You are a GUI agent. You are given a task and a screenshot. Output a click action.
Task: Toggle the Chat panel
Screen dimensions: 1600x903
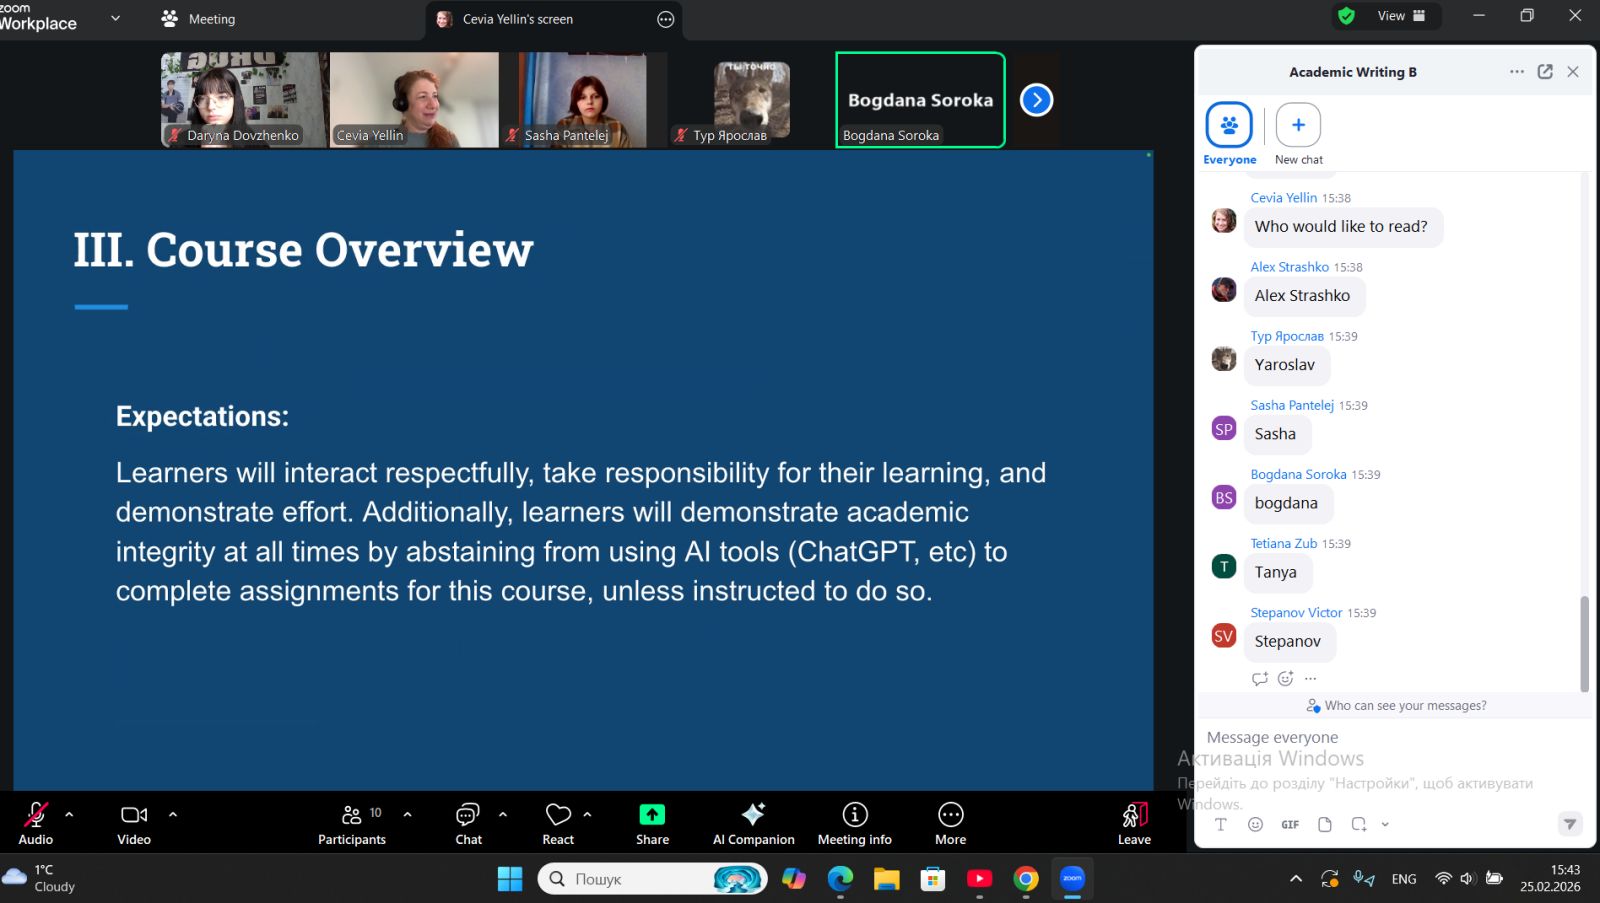(468, 823)
